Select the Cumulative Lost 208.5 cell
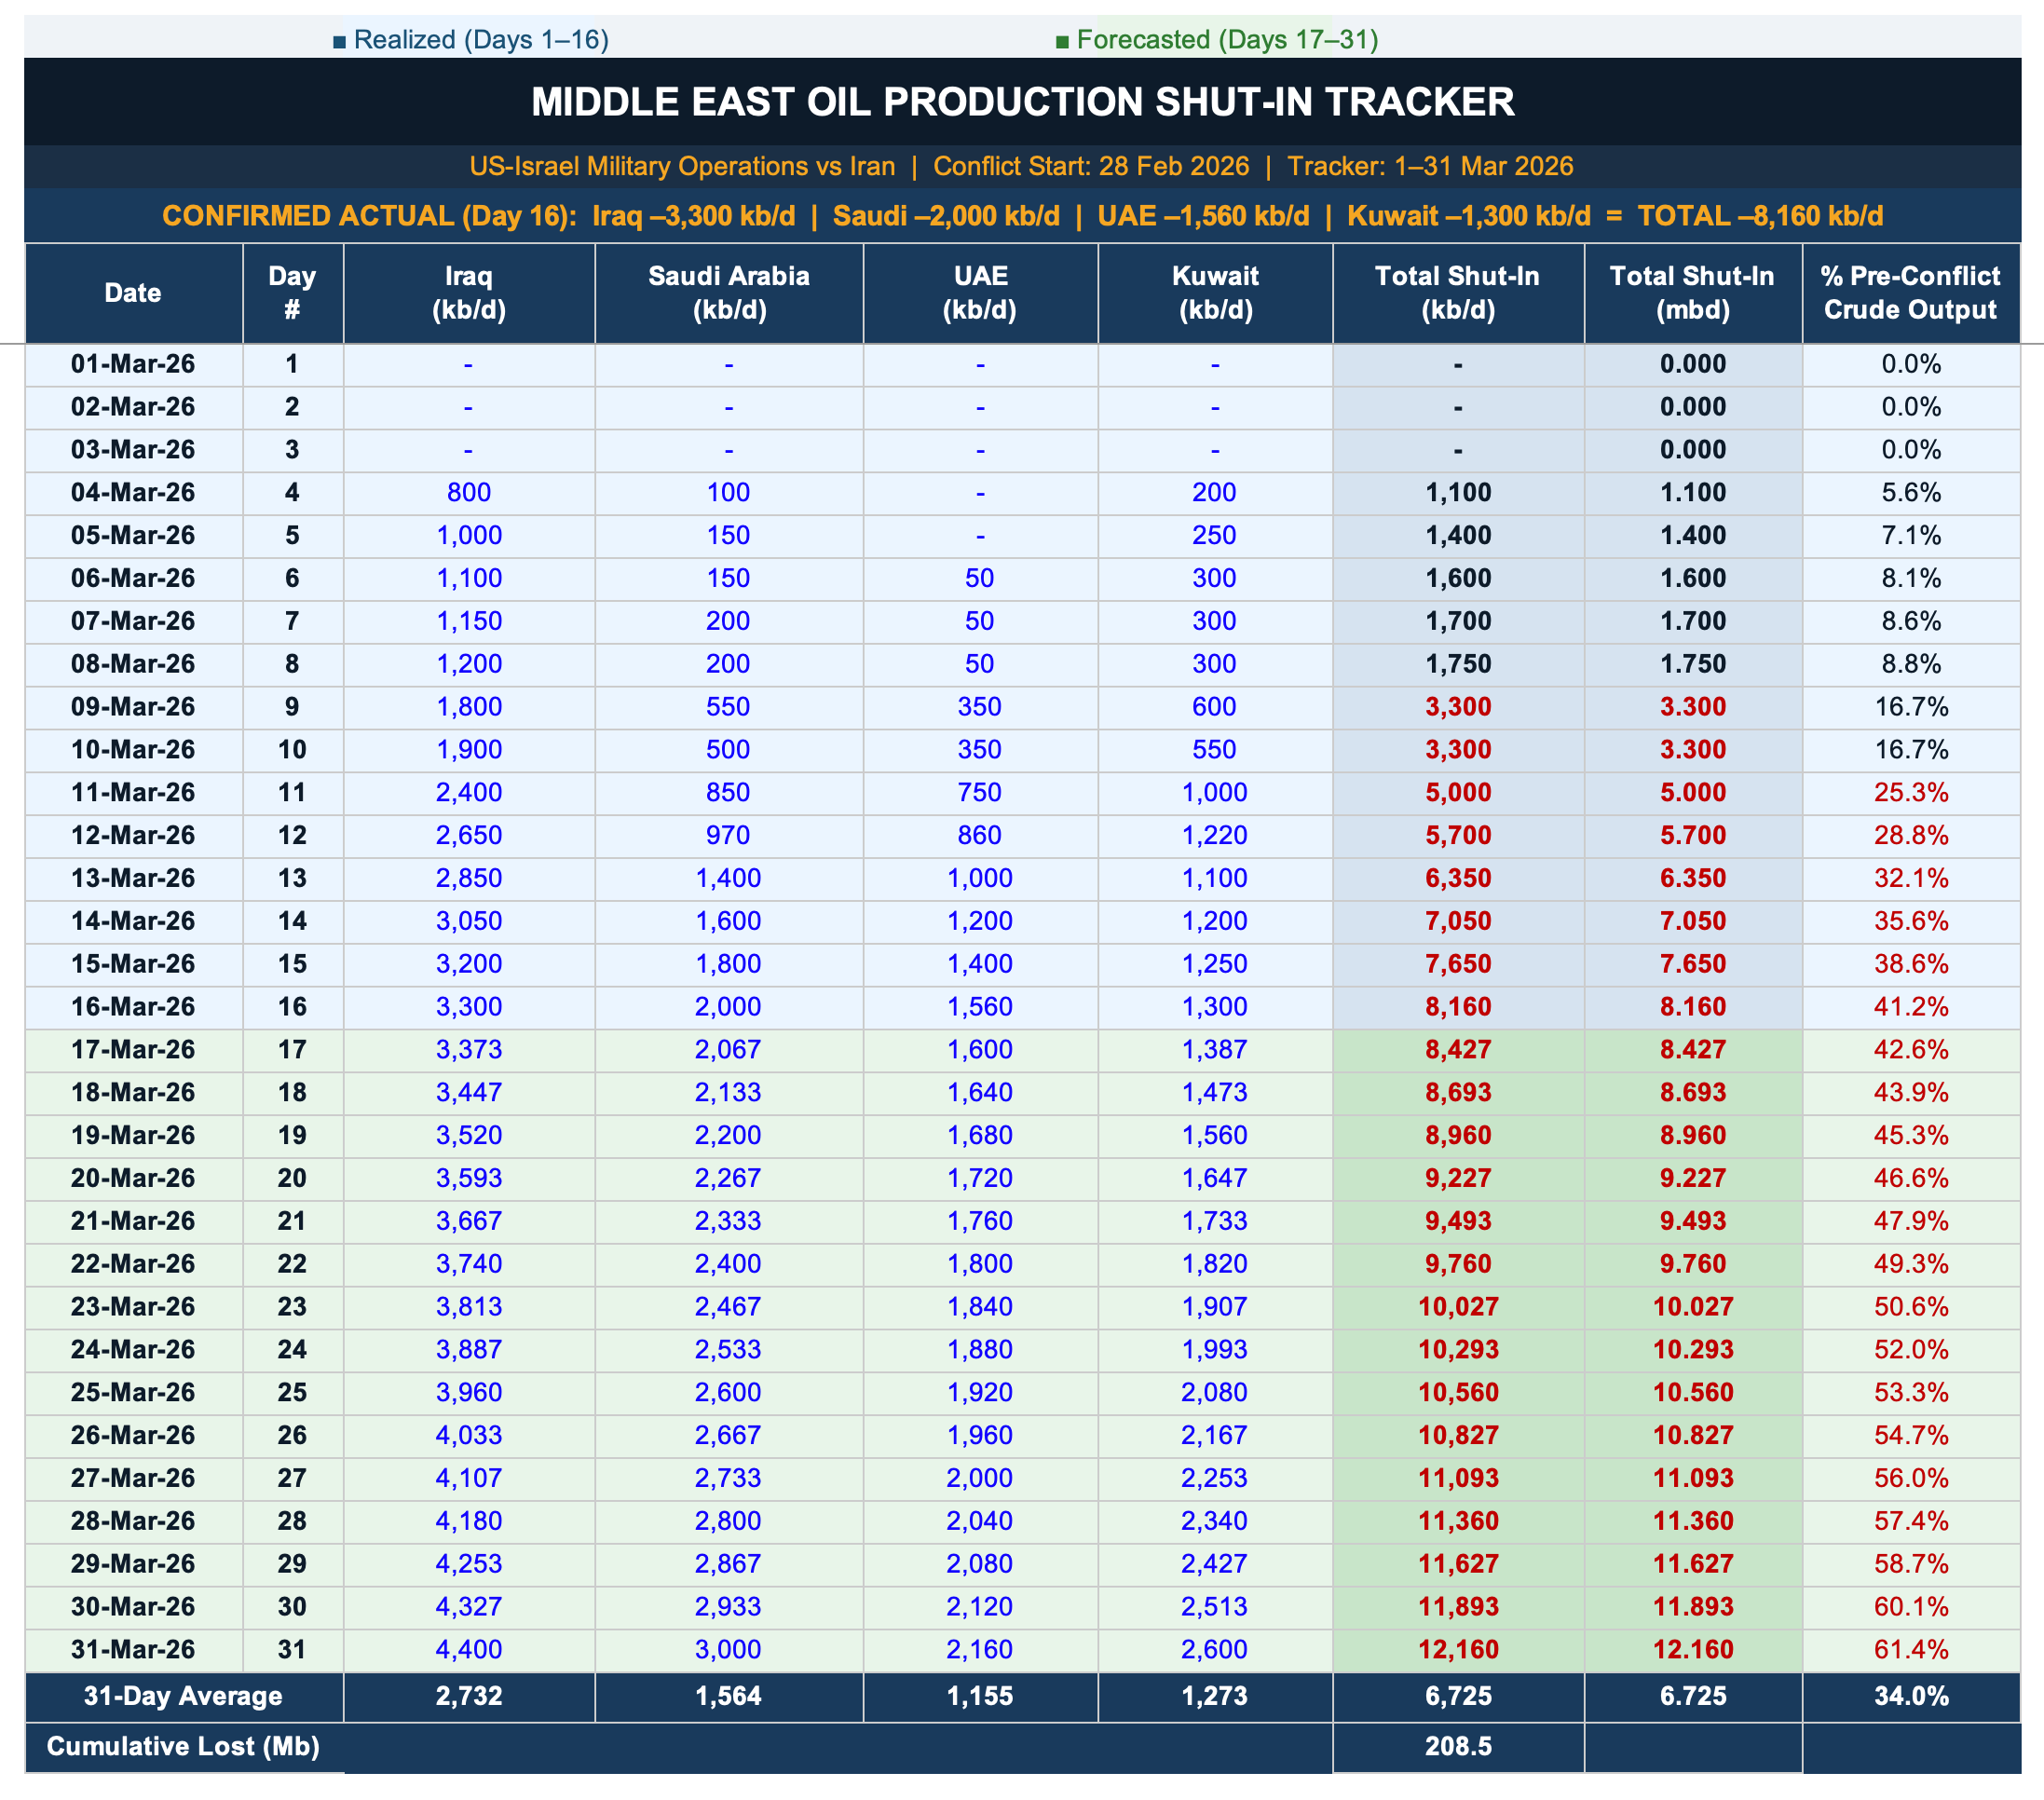Viewport: 2044px width, 1800px height. 1457,1747
